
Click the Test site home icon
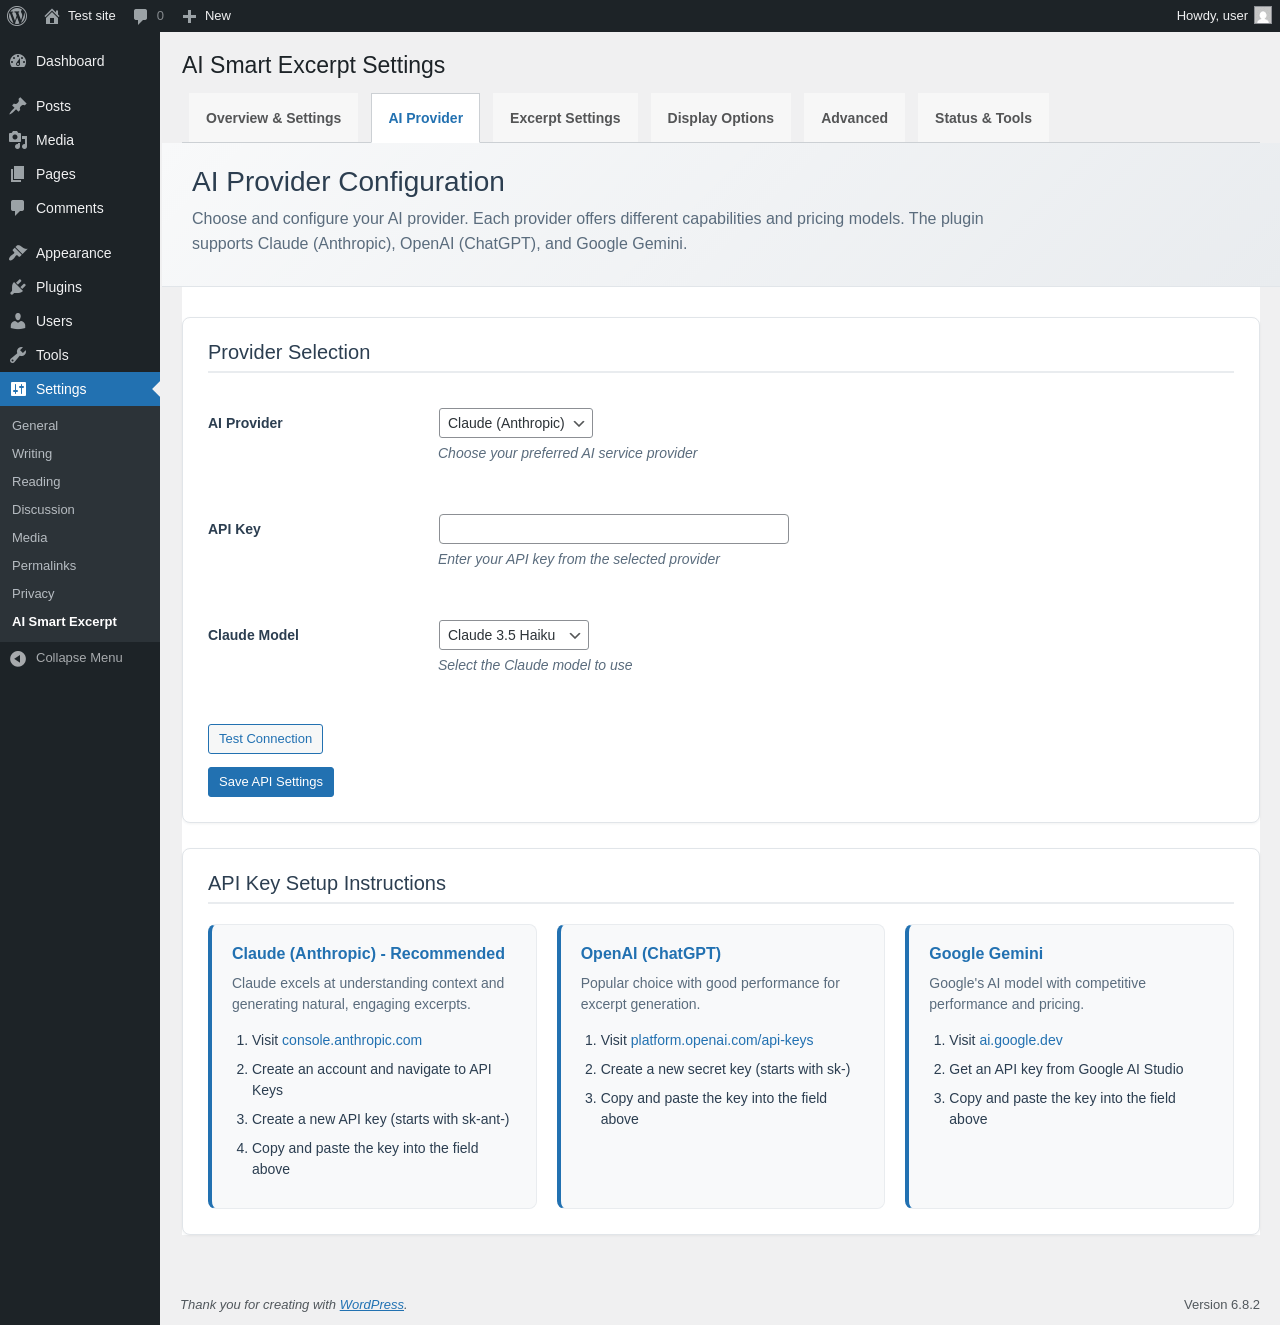click(52, 16)
